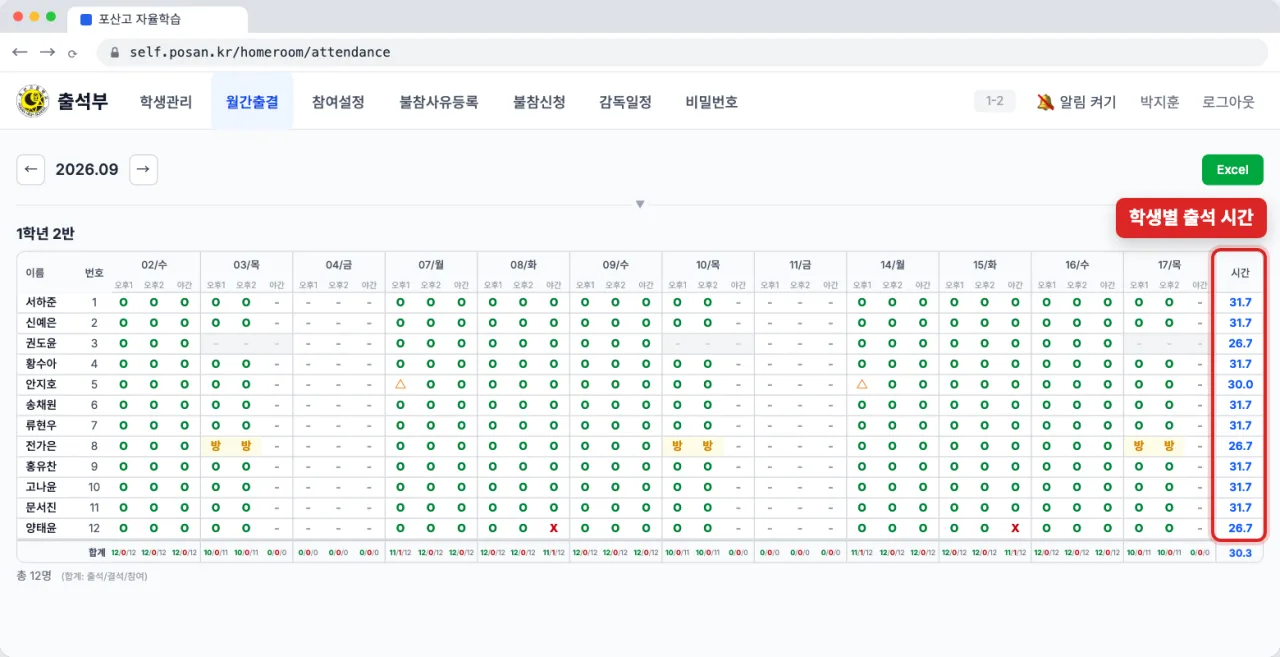The width and height of the screenshot is (1280, 657).
Task: Click the muted bell notification icon
Action: point(1045,101)
